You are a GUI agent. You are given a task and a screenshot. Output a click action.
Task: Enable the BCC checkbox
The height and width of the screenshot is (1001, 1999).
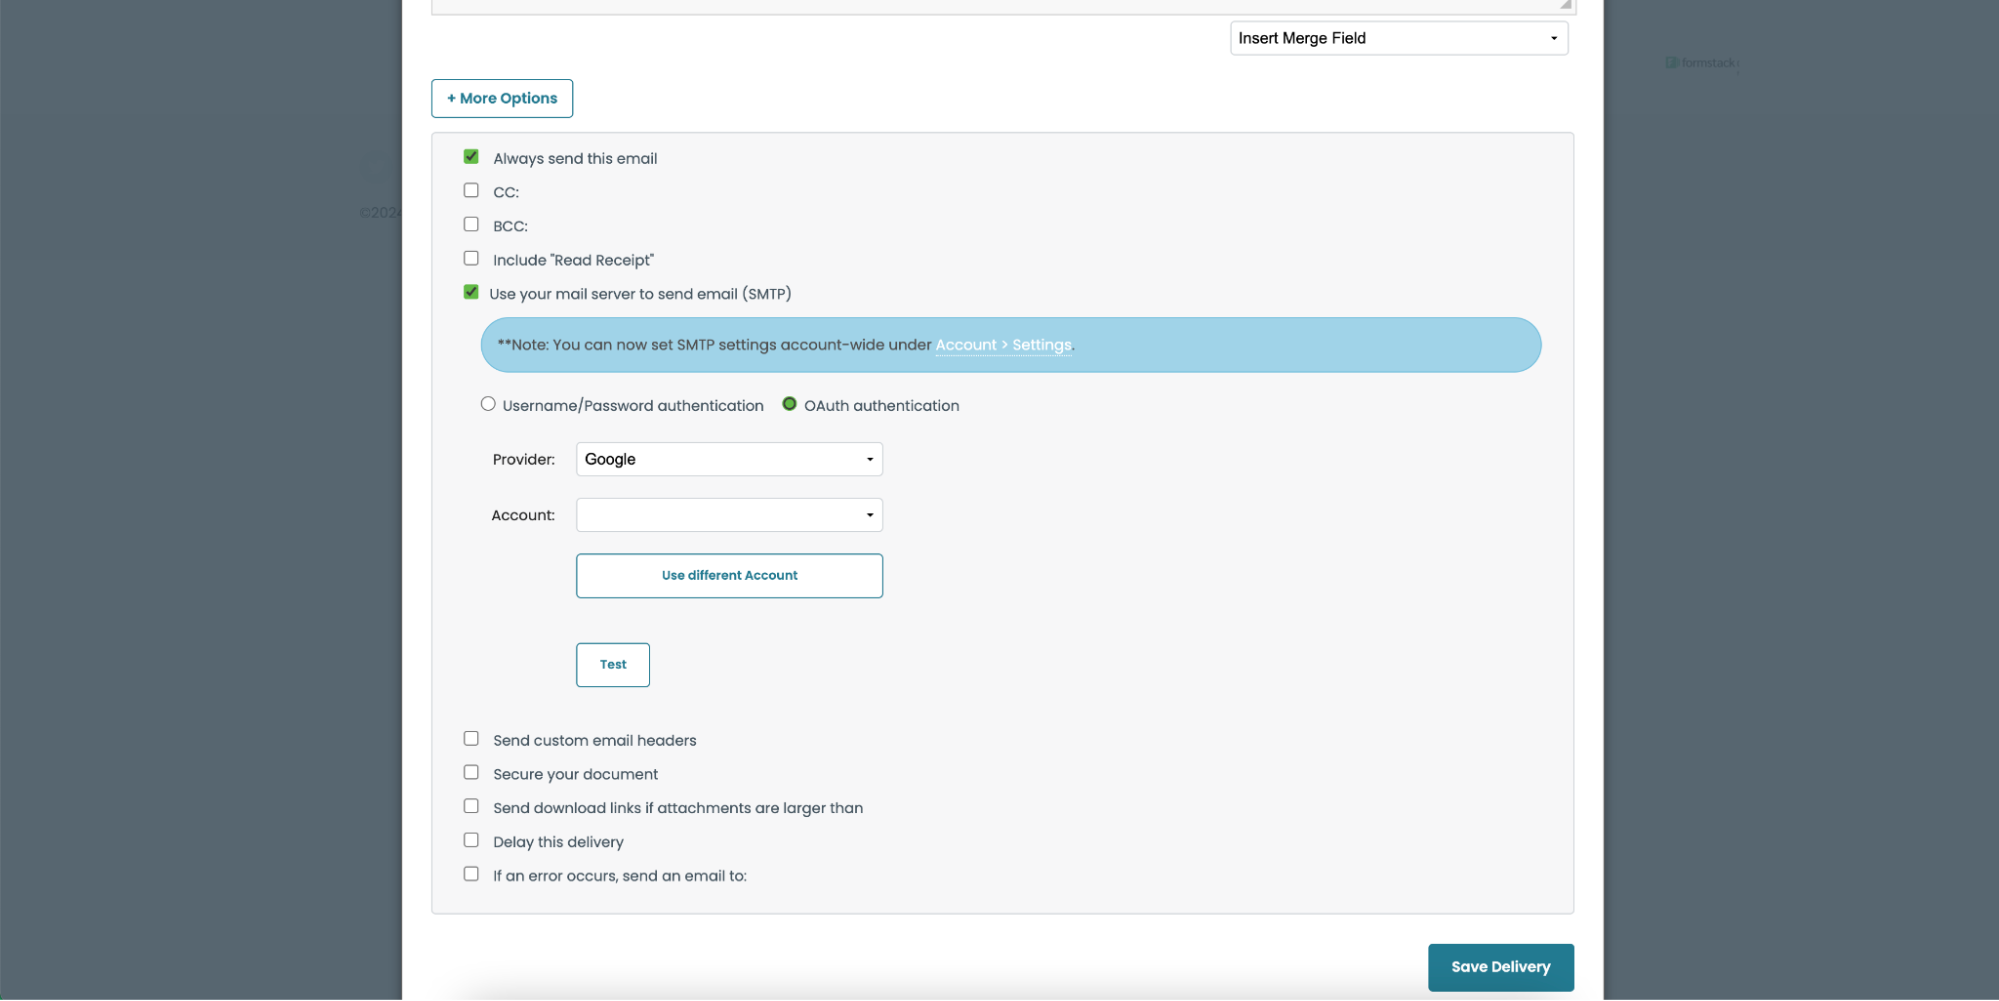471,225
